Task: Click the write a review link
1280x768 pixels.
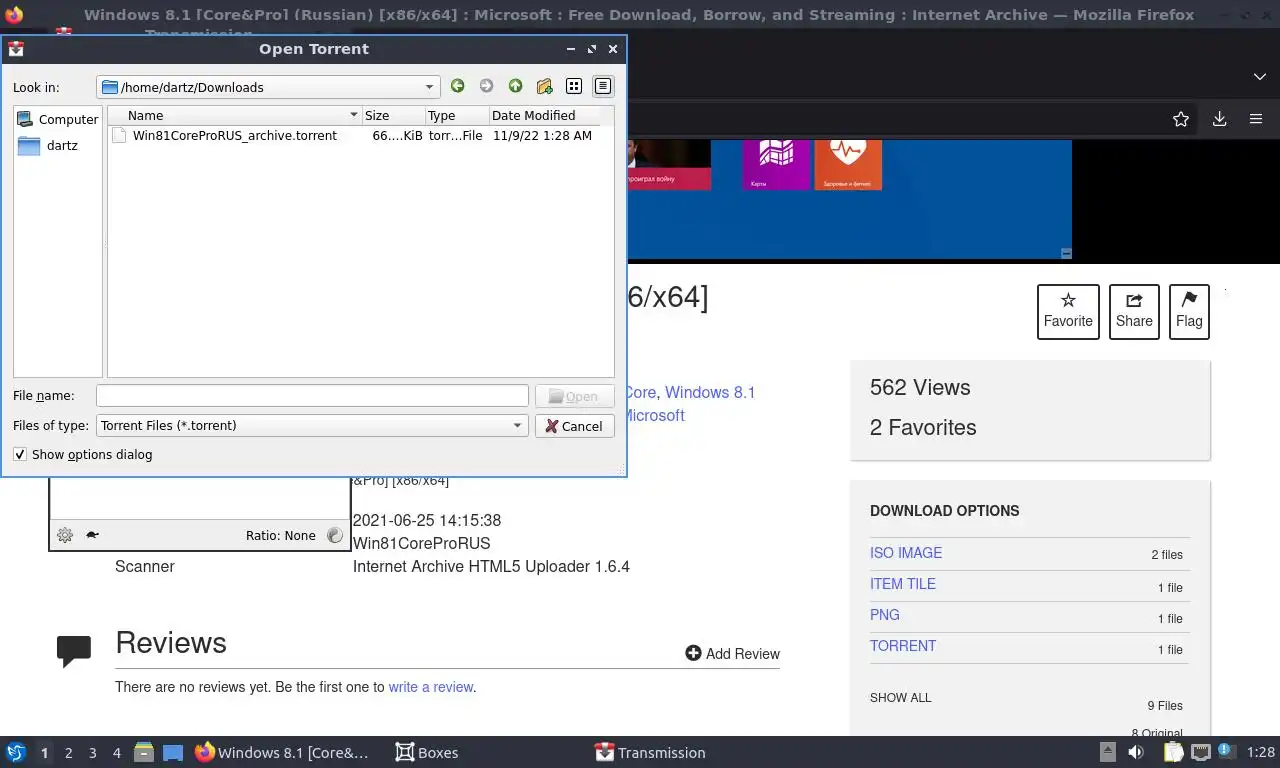Action: point(431,687)
